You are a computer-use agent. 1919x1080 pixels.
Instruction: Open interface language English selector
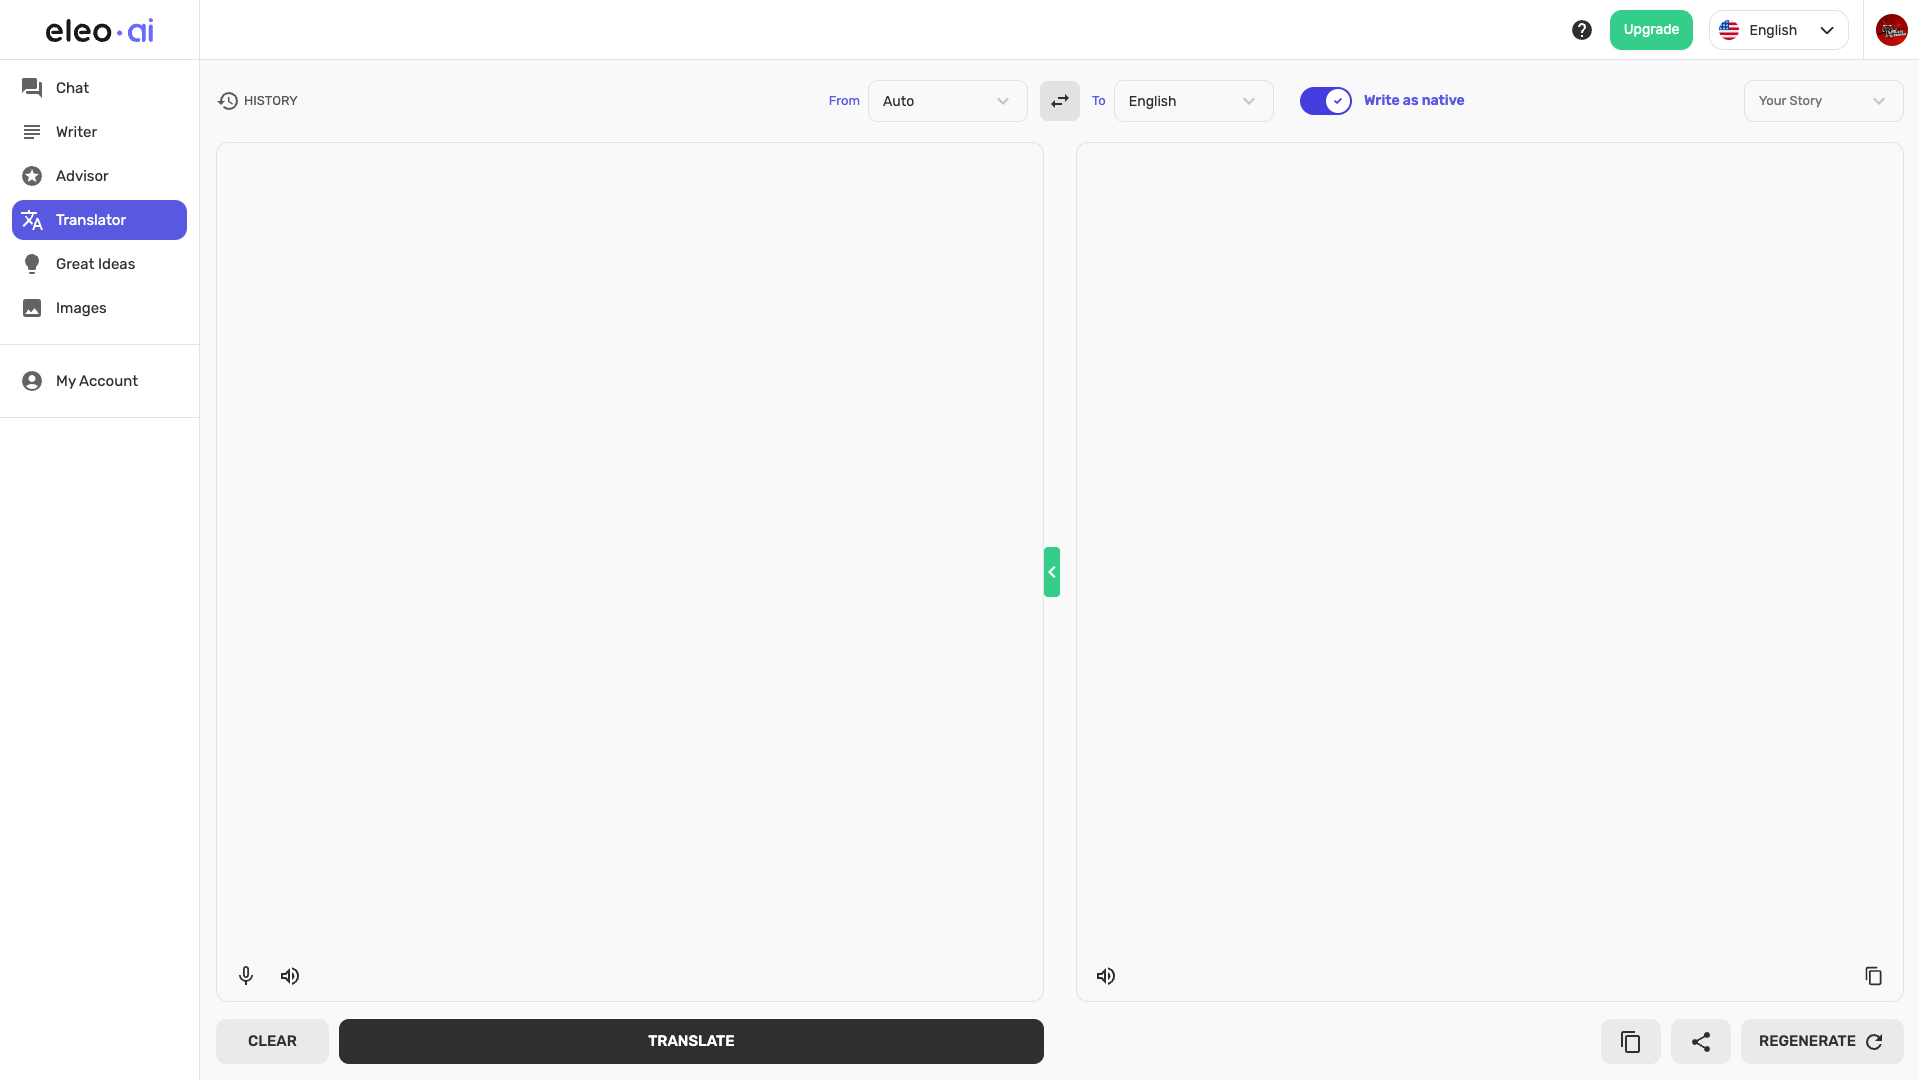coord(1777,30)
